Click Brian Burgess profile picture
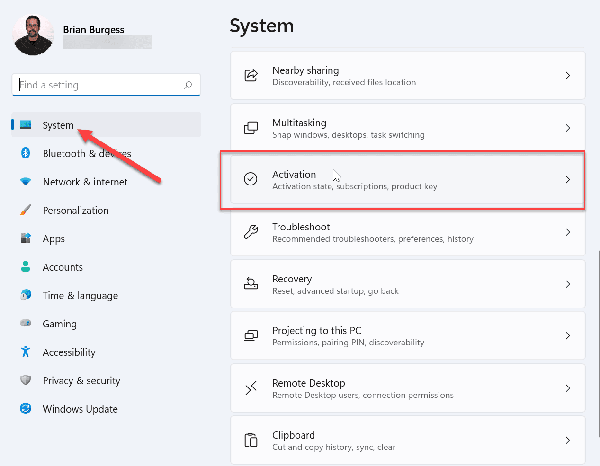 point(34,34)
